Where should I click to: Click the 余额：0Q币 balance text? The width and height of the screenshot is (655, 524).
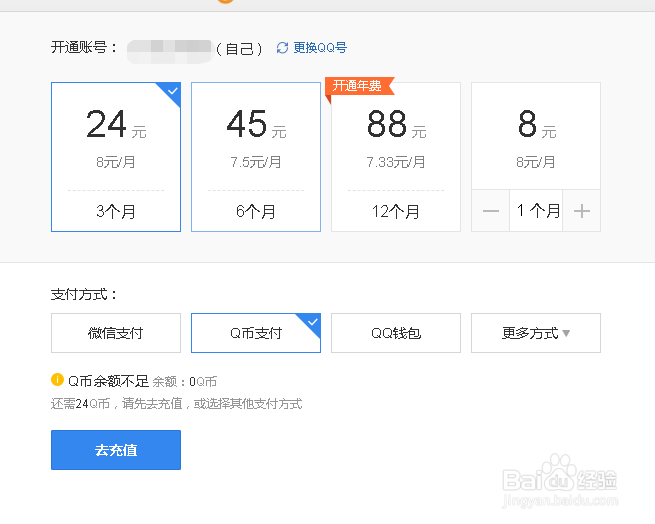[185, 382]
